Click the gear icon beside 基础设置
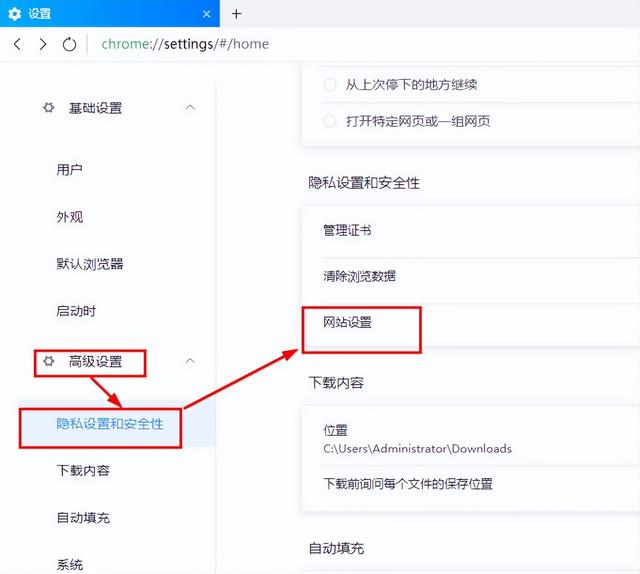The image size is (640, 574). (x=49, y=107)
